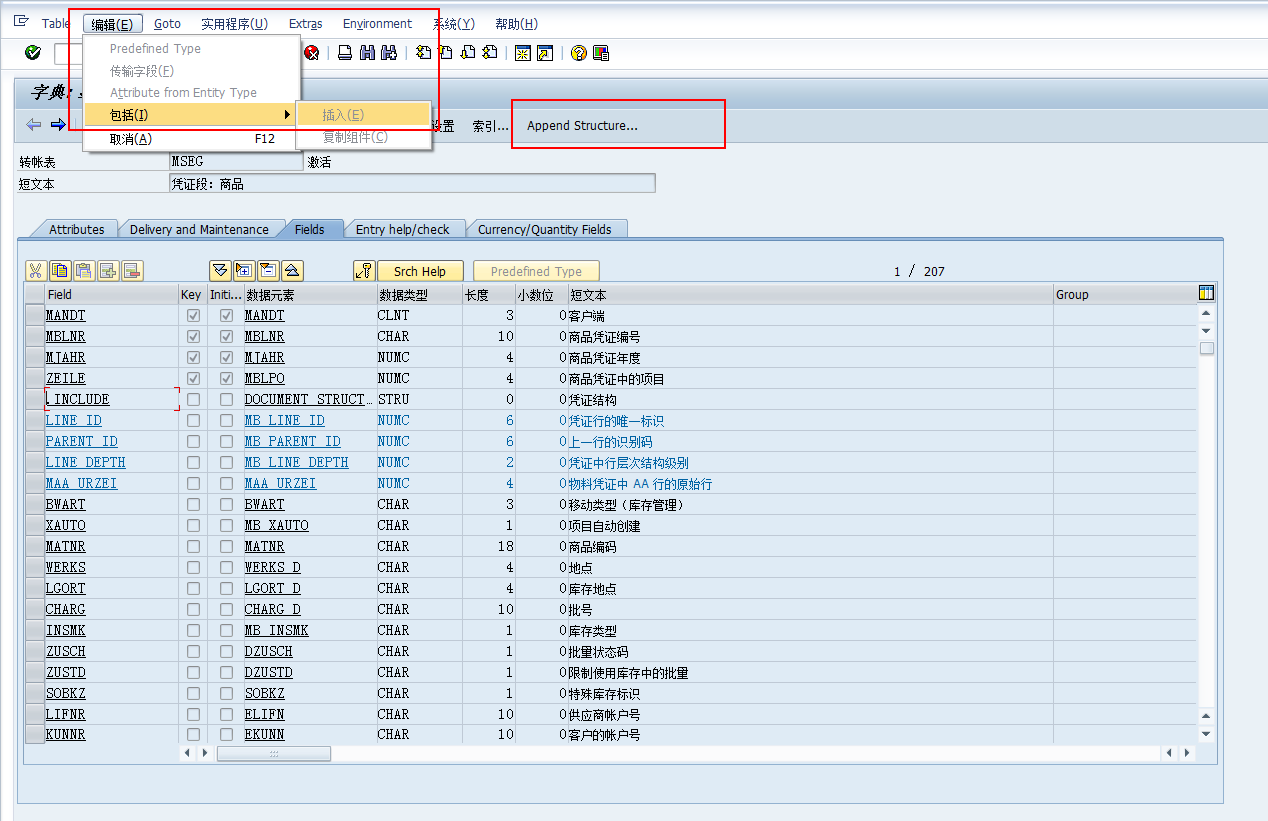This screenshot has height=821, width=1268.
Task: Toggle Key checkbox for MATNR row
Action: click(x=193, y=547)
